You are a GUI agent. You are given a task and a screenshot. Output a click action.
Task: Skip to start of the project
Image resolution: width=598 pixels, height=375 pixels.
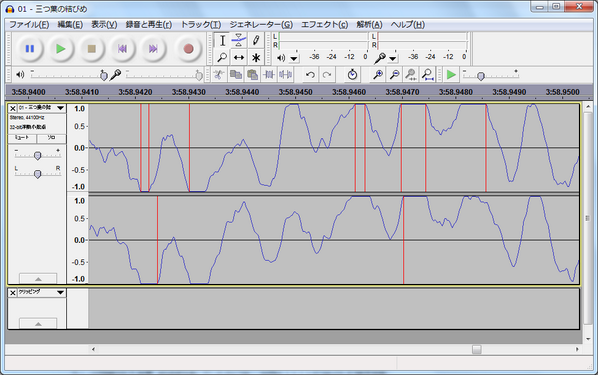122,49
